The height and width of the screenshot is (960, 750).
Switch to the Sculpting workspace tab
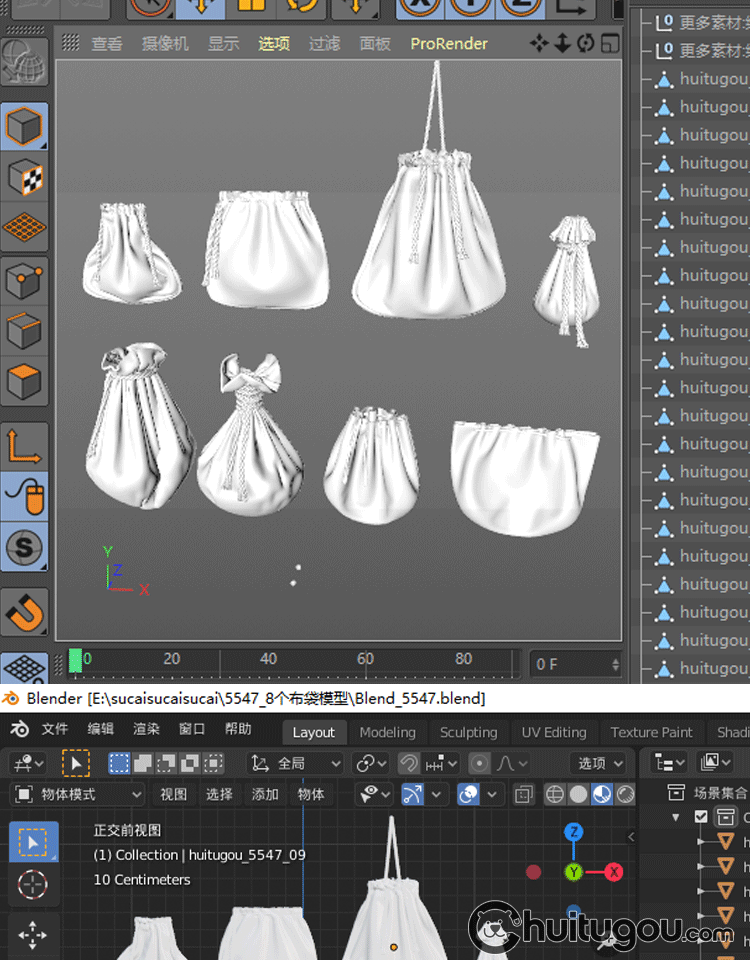click(x=468, y=732)
